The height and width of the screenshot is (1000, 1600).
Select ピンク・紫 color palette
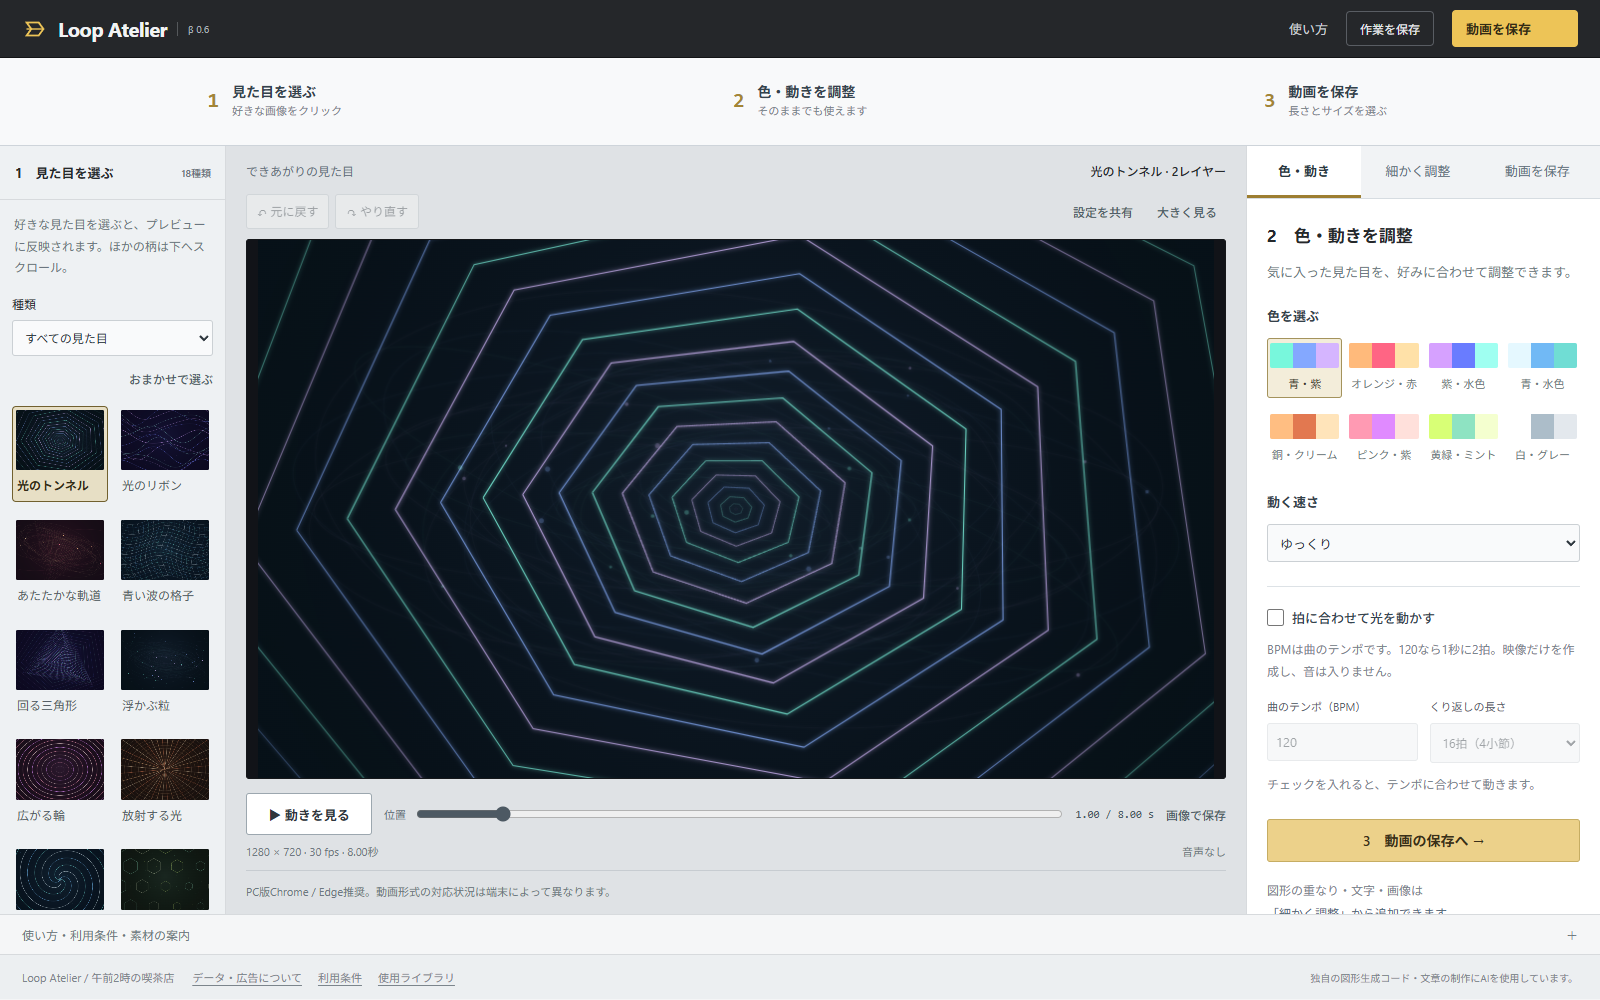(1384, 438)
